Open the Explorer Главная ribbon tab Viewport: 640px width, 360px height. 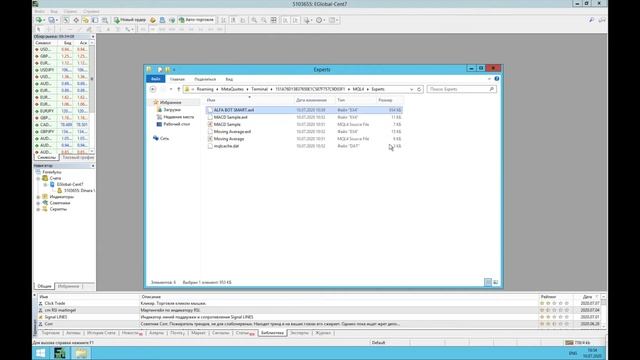[177, 79]
